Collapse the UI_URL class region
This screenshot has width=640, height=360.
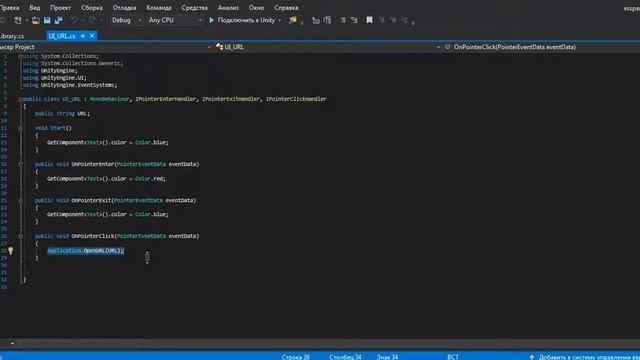click(20, 99)
